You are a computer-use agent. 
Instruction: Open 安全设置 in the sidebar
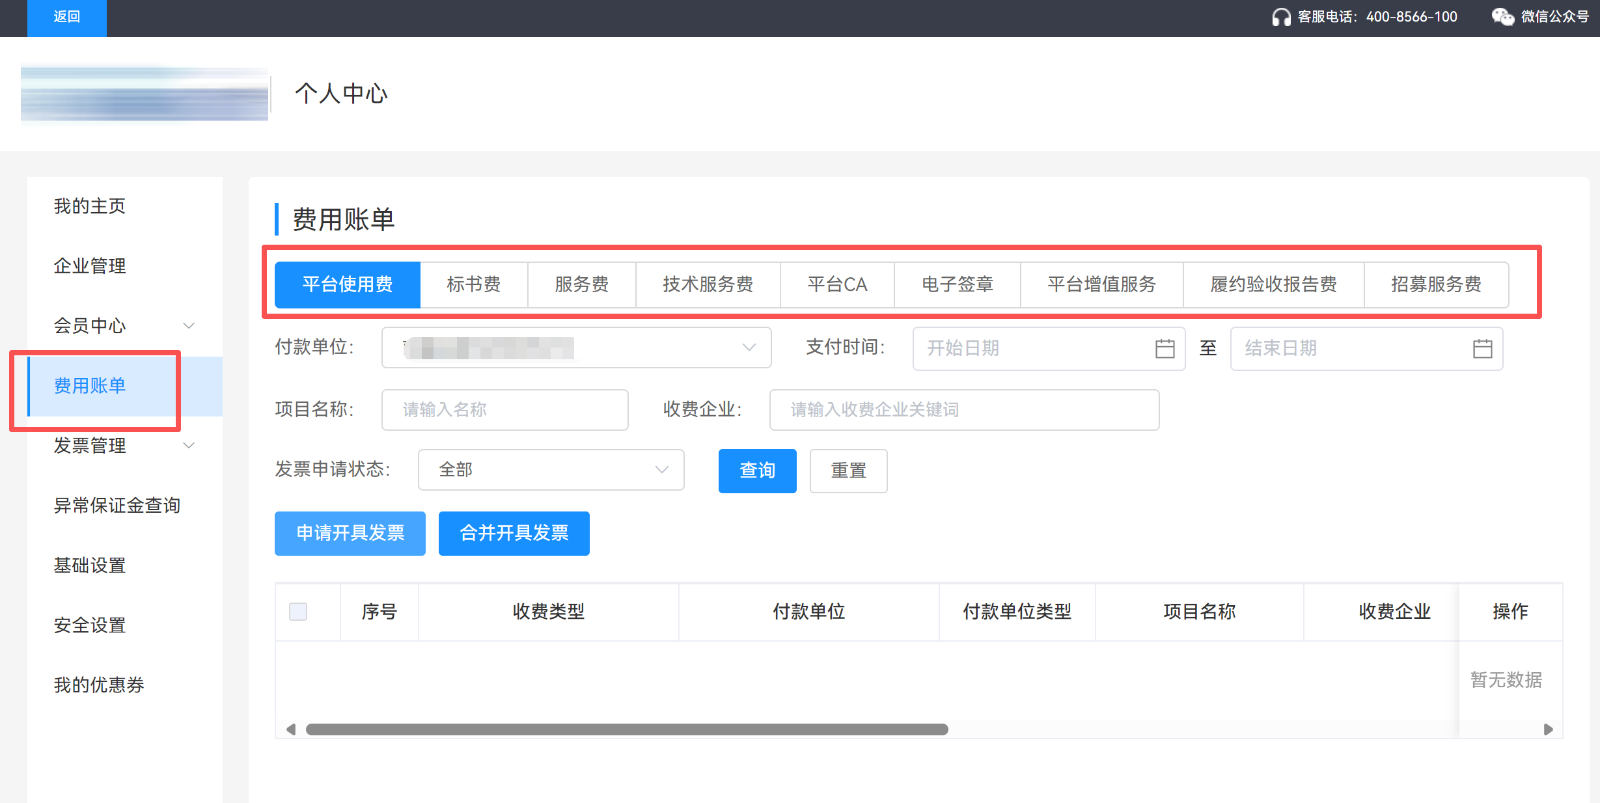click(x=125, y=626)
